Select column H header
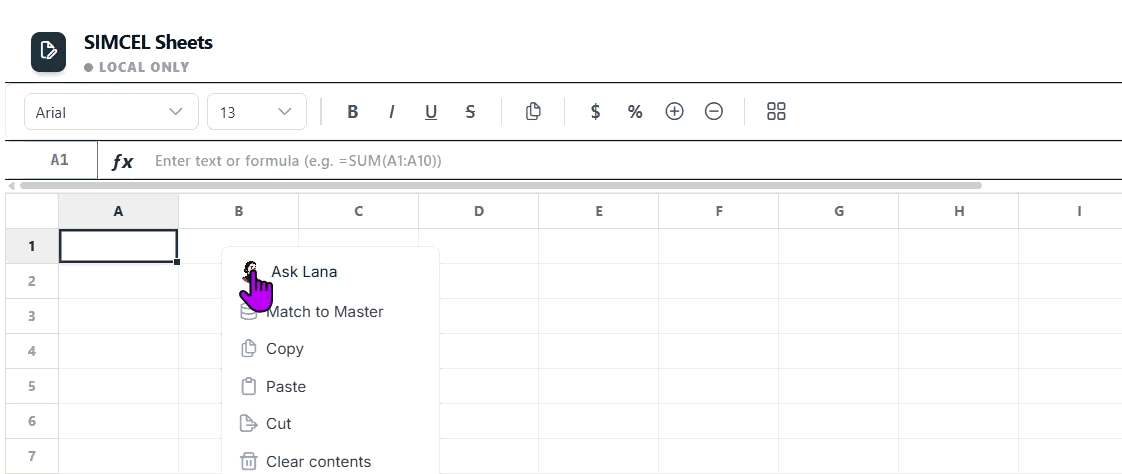Viewport: 1122px width, 474px height. (958, 211)
